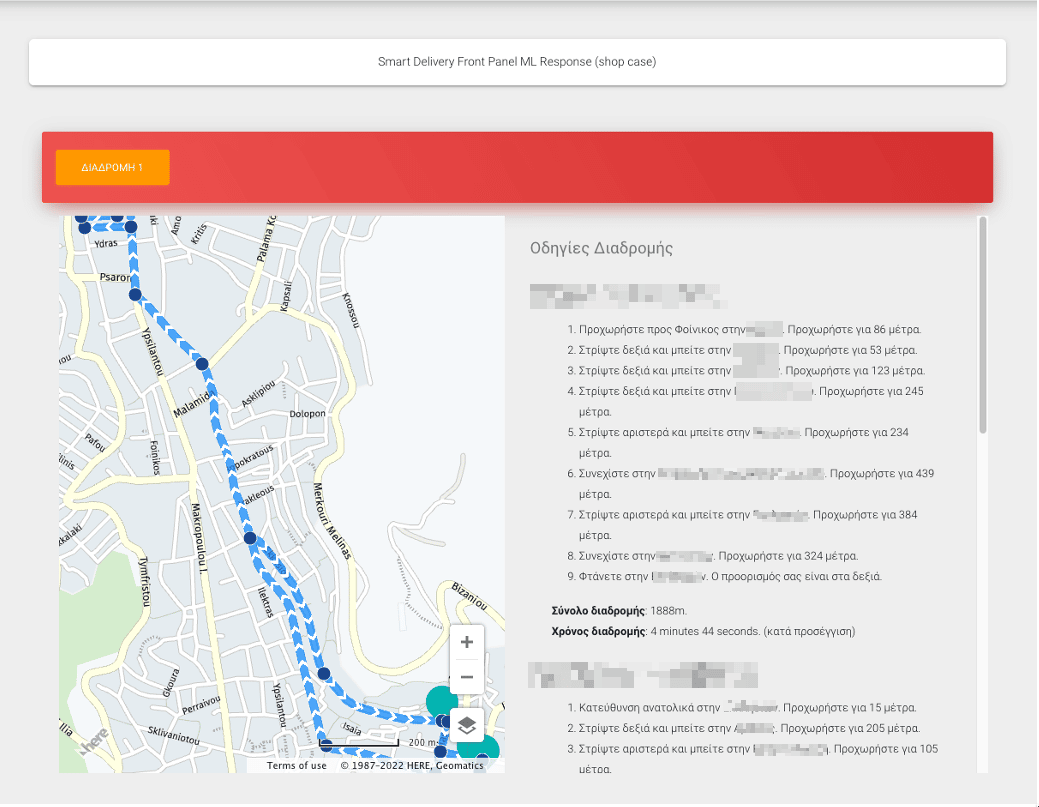Select the step with 439 μέτρα distance
Image resolution: width=1039 pixels, height=807 pixels.
pyautogui.click(x=756, y=474)
